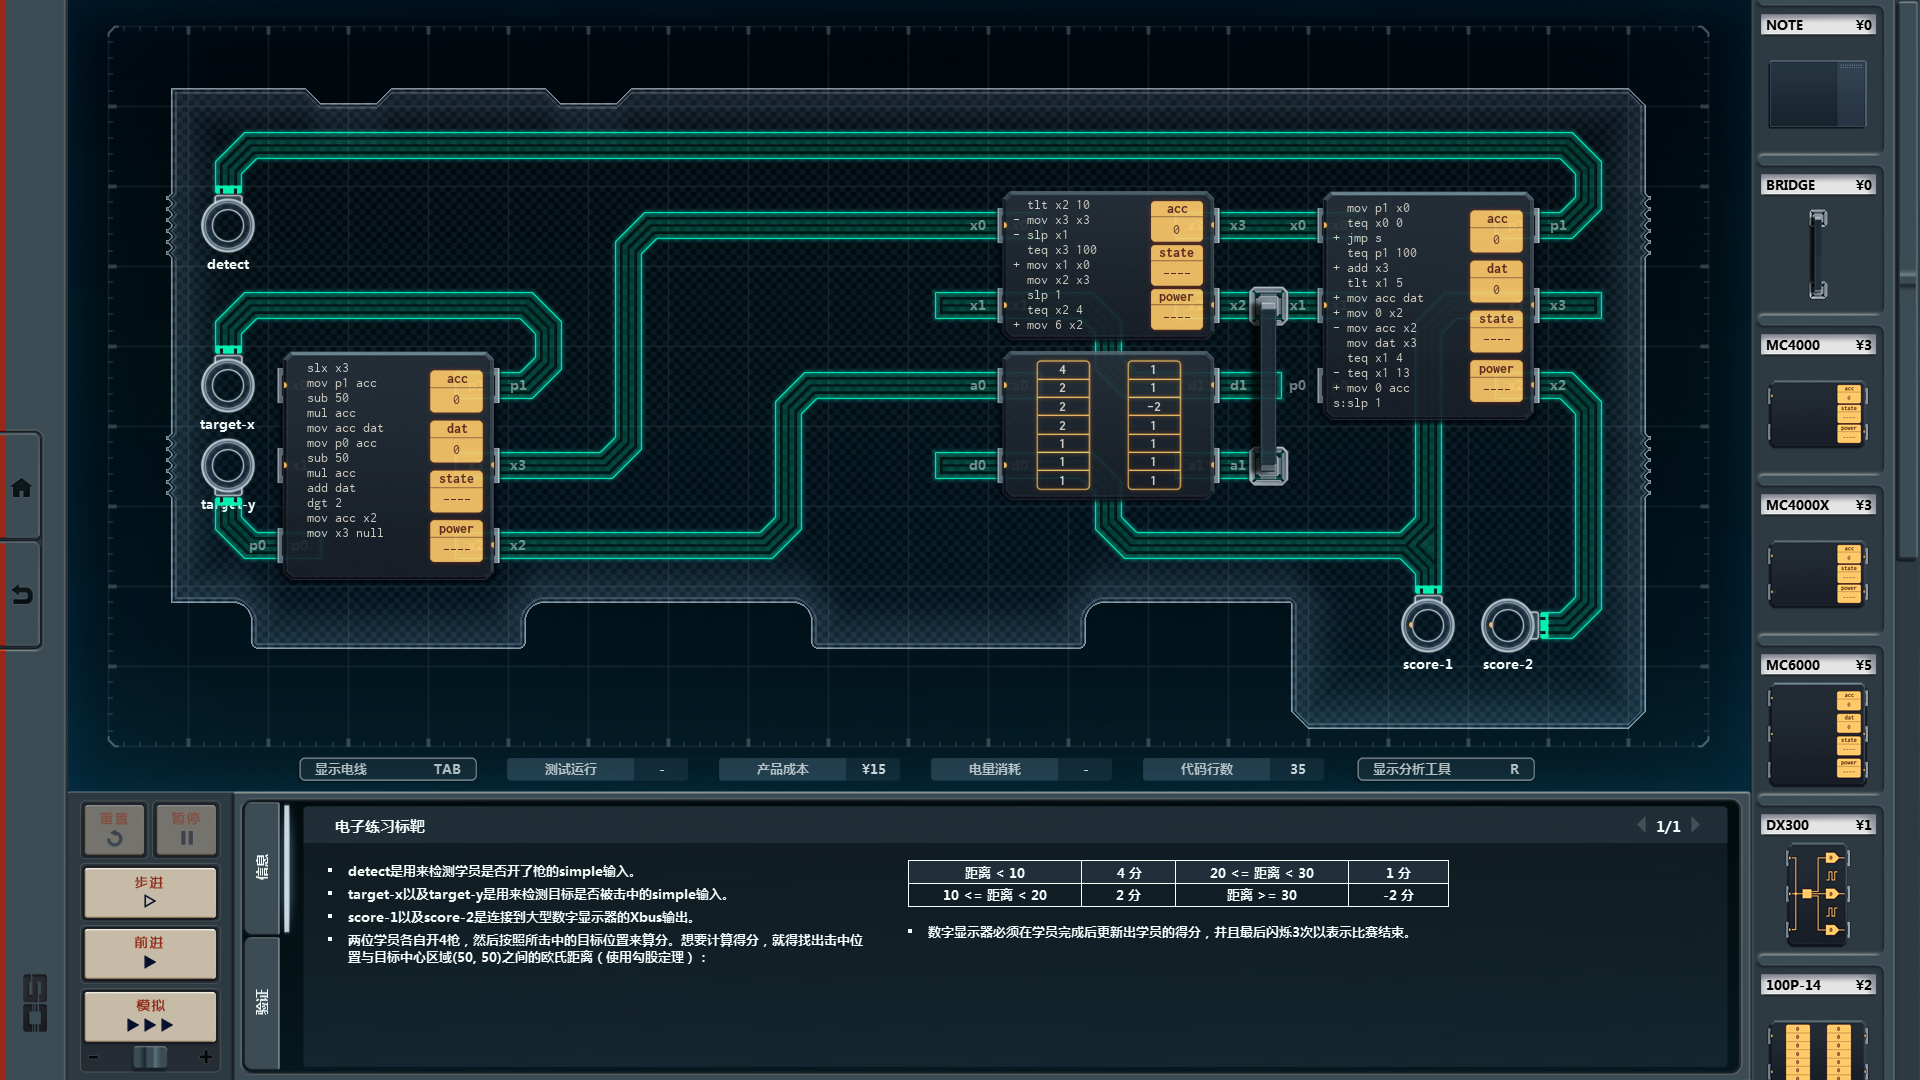Select the NOTE part thumbnail

[x=1817, y=94]
